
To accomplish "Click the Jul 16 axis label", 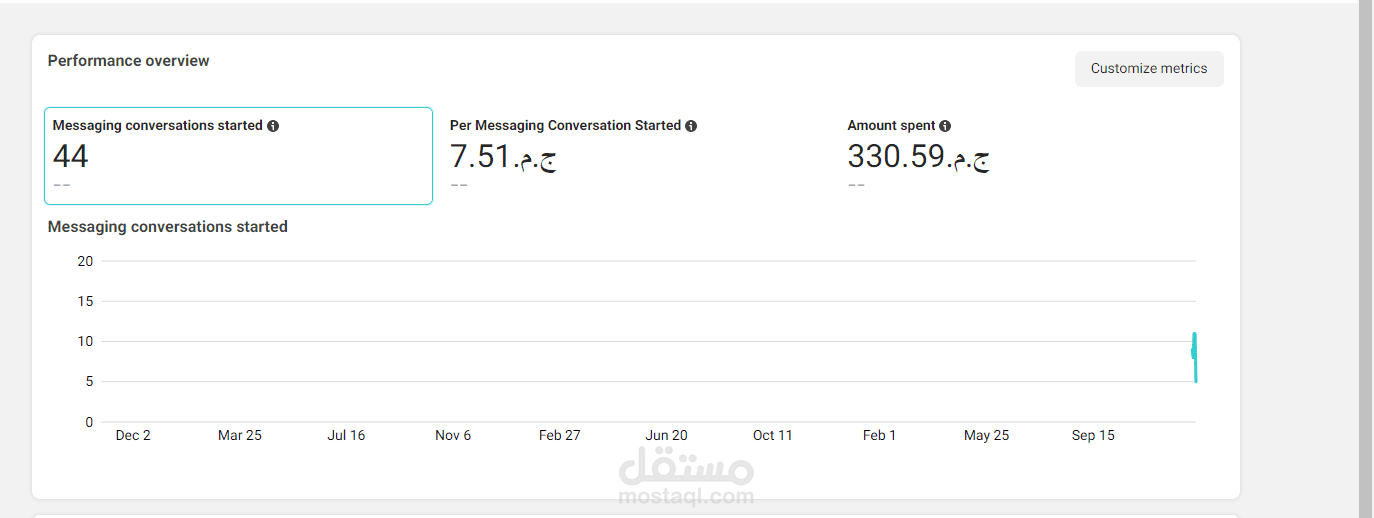I will tap(346, 435).
